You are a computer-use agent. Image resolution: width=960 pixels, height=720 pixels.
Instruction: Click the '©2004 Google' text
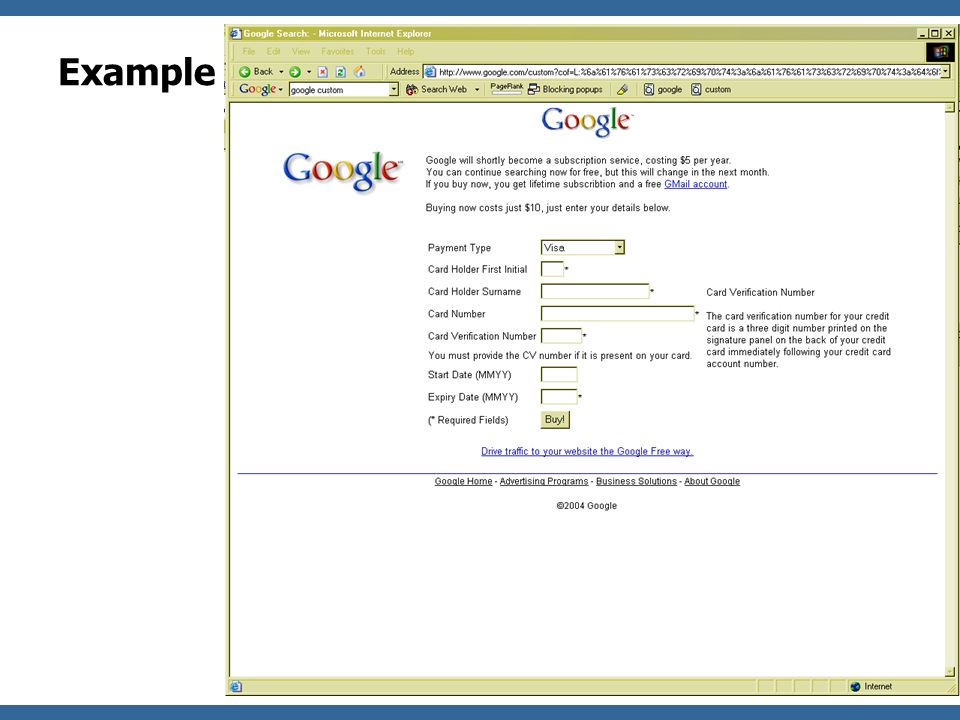(587, 506)
